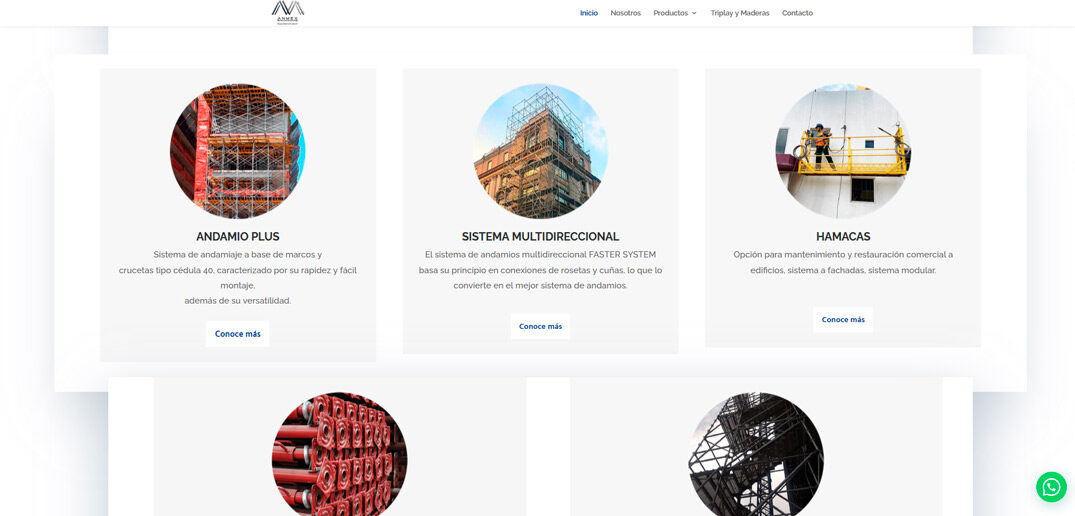The image size is (1075, 516).
Task: Click the Productos chevron arrow
Action: [x=694, y=13]
